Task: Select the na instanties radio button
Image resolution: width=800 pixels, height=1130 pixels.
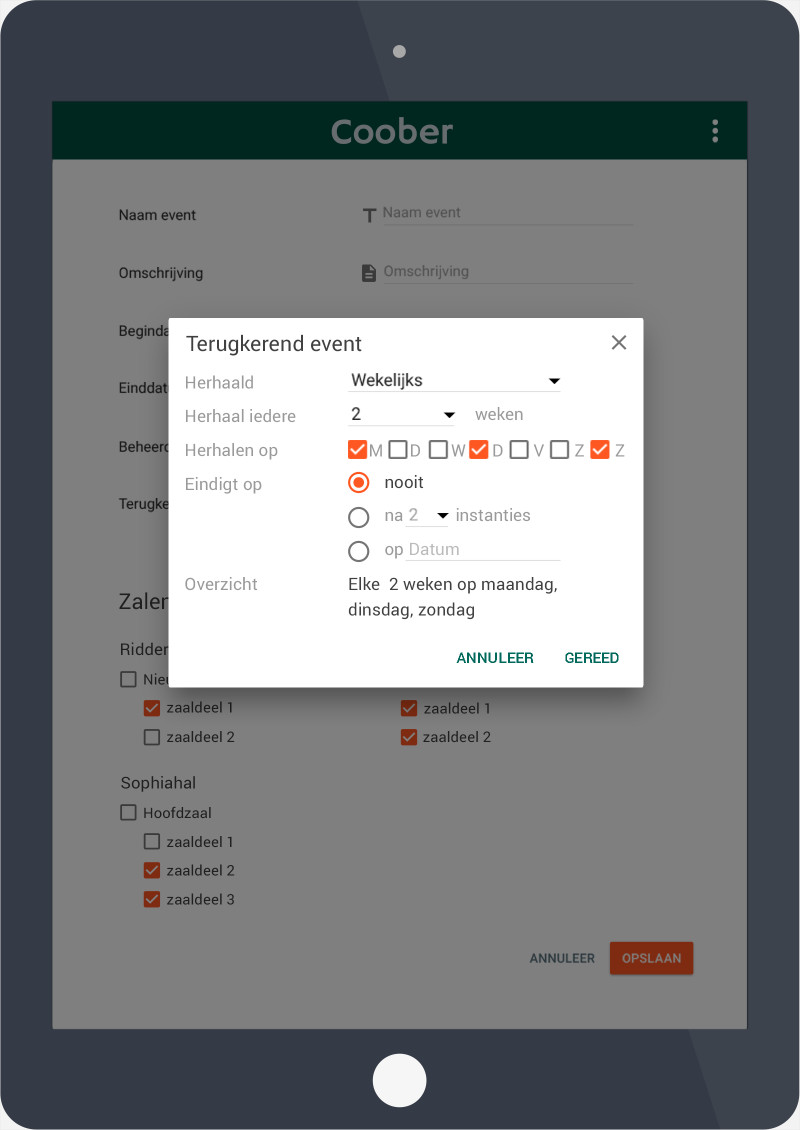Action: click(x=358, y=517)
